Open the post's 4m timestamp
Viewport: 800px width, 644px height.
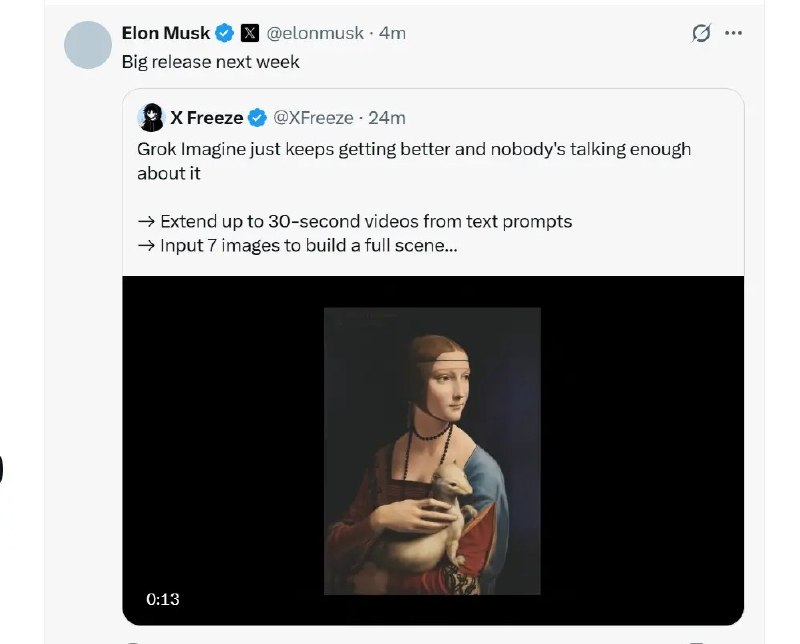(392, 33)
